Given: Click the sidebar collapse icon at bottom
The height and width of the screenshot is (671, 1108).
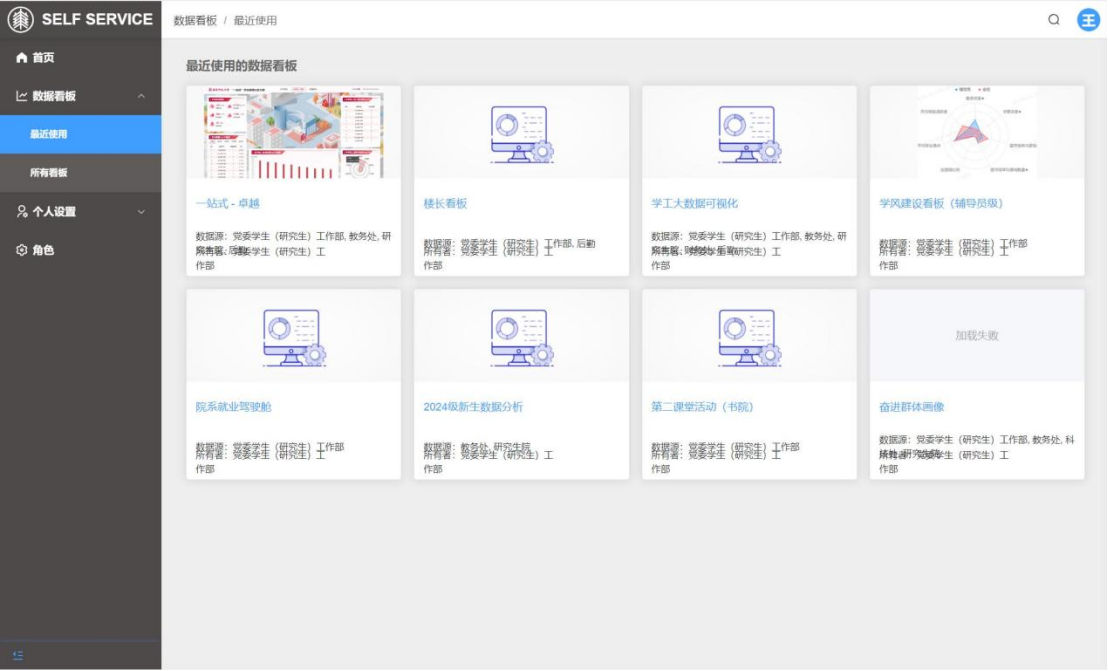Looking at the screenshot, I should [18, 656].
